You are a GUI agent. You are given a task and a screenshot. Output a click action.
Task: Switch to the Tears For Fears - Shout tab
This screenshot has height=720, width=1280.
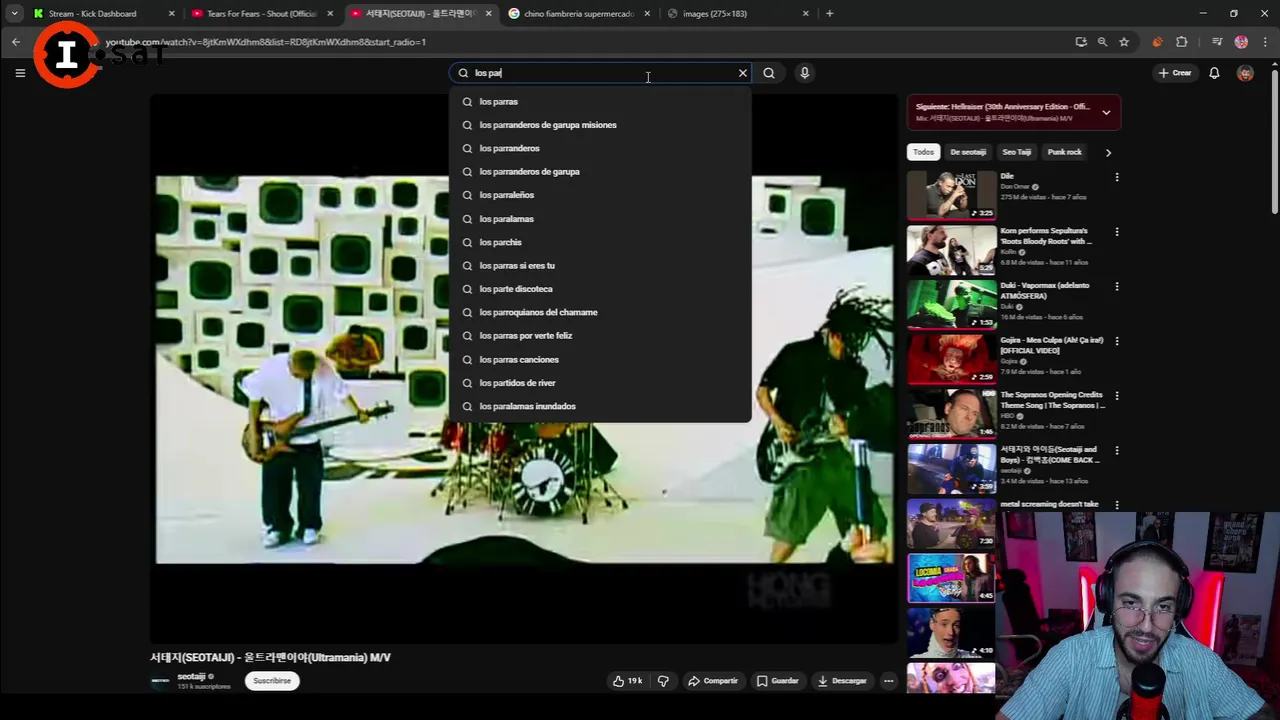tap(260, 14)
